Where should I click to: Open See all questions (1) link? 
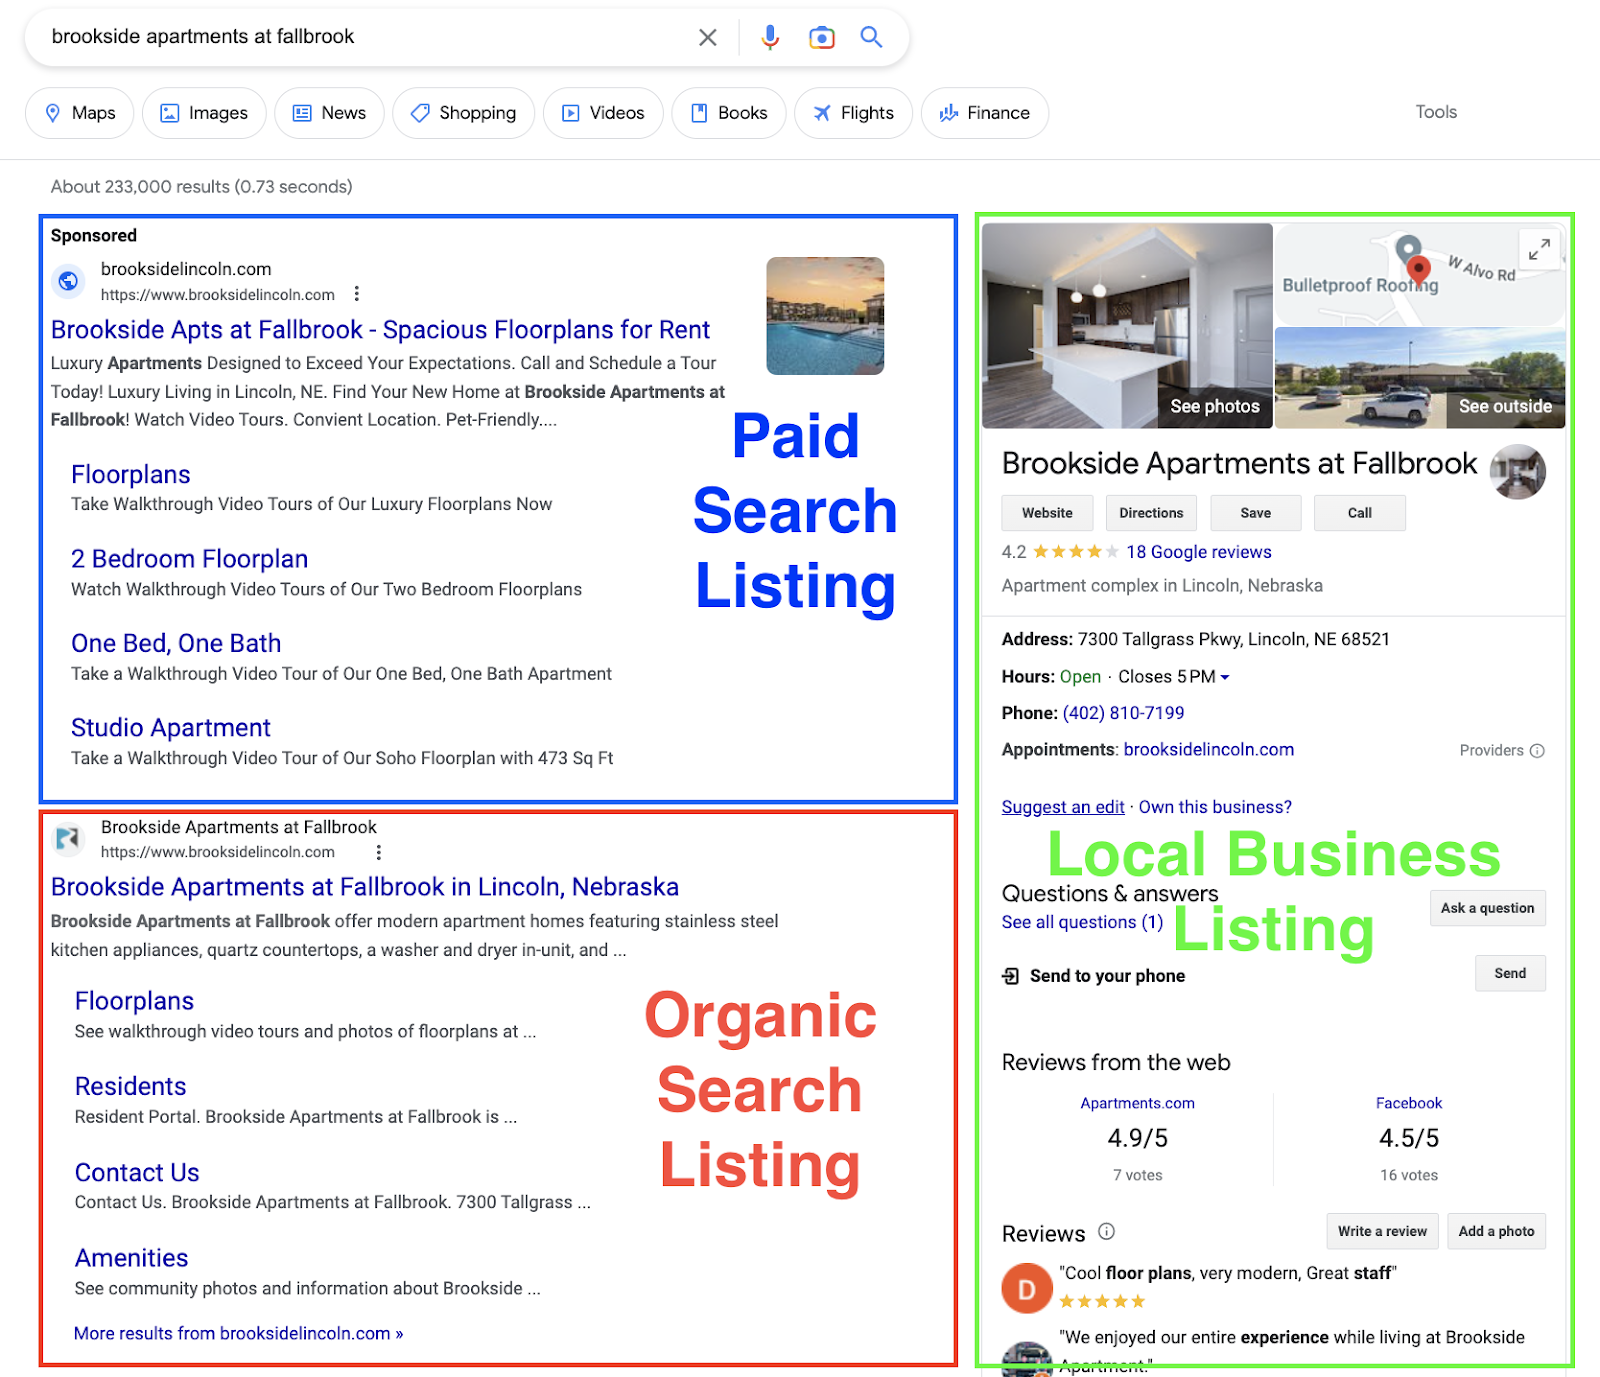pyautogui.click(x=1082, y=922)
